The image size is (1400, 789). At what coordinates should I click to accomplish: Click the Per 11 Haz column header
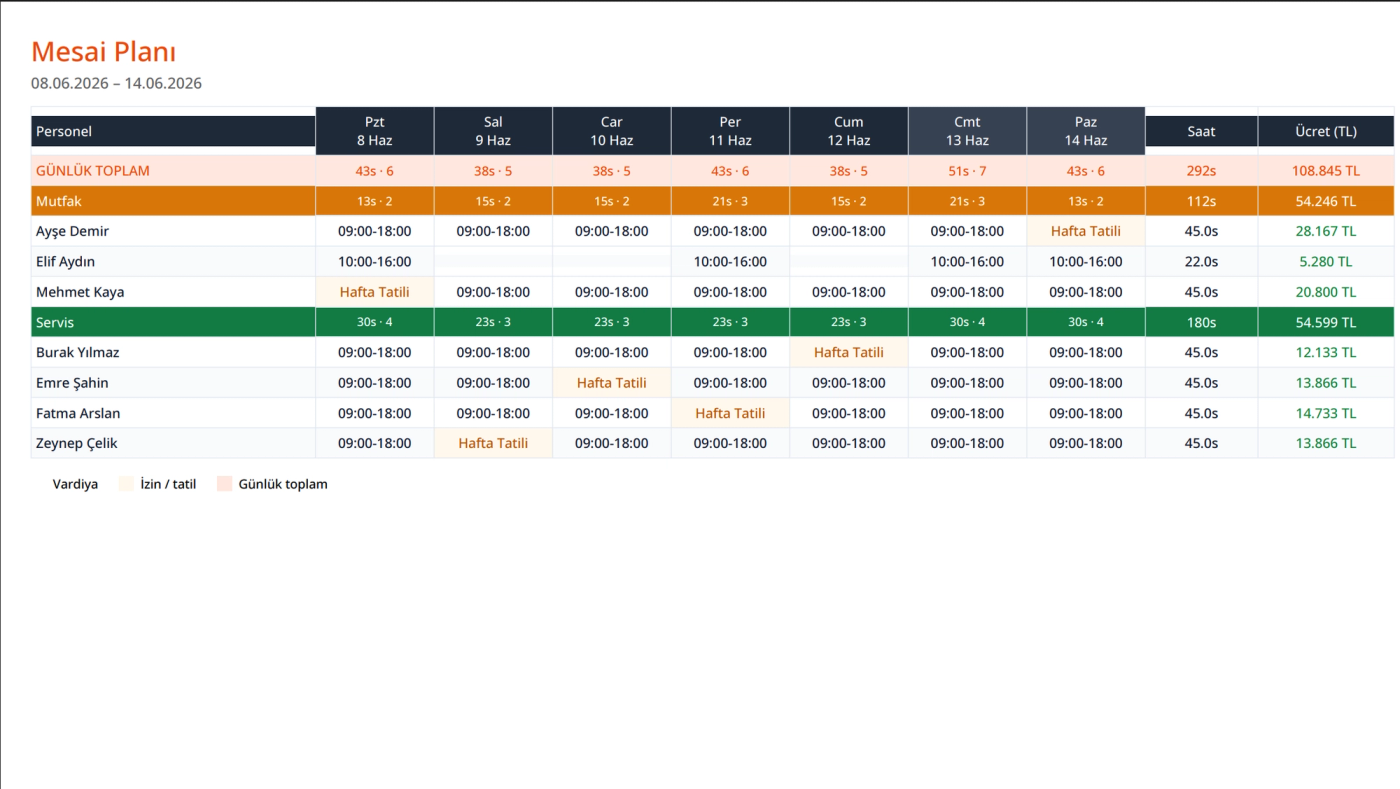click(x=730, y=131)
